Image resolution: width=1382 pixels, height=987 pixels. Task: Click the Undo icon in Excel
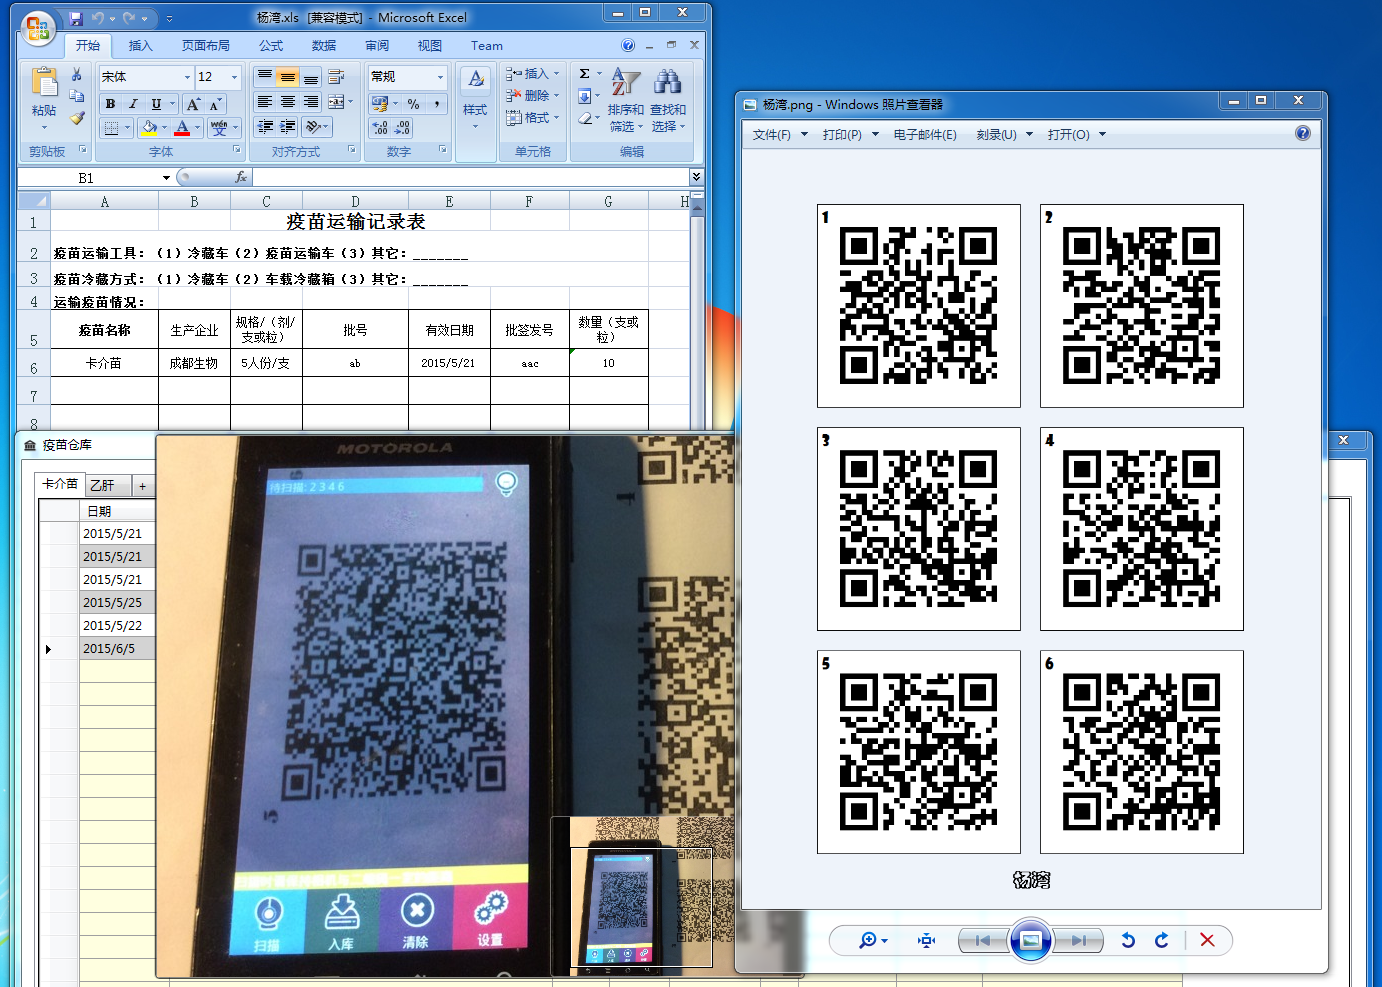click(98, 18)
